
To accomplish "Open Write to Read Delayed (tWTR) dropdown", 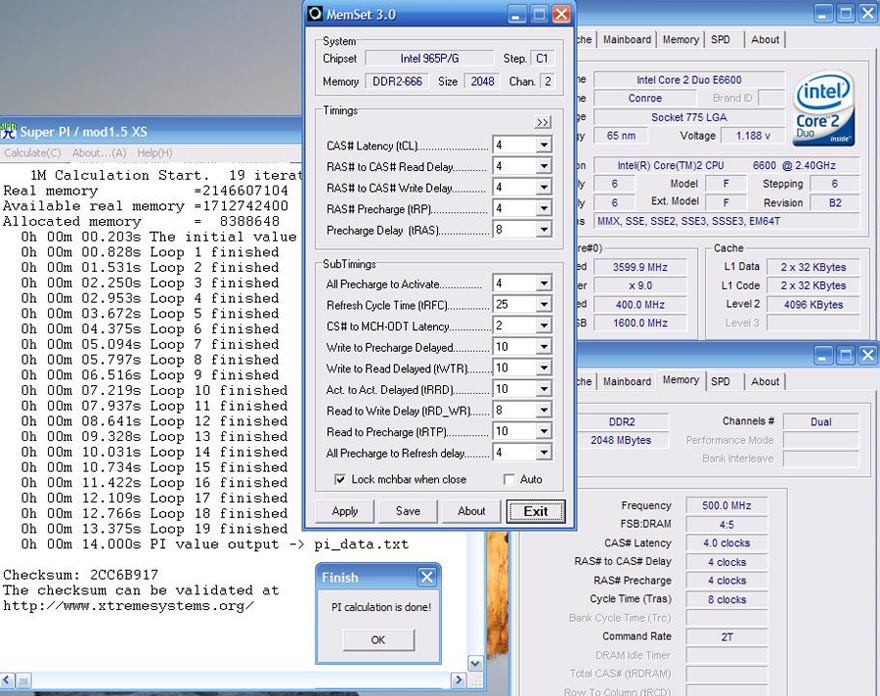I will coord(543,368).
